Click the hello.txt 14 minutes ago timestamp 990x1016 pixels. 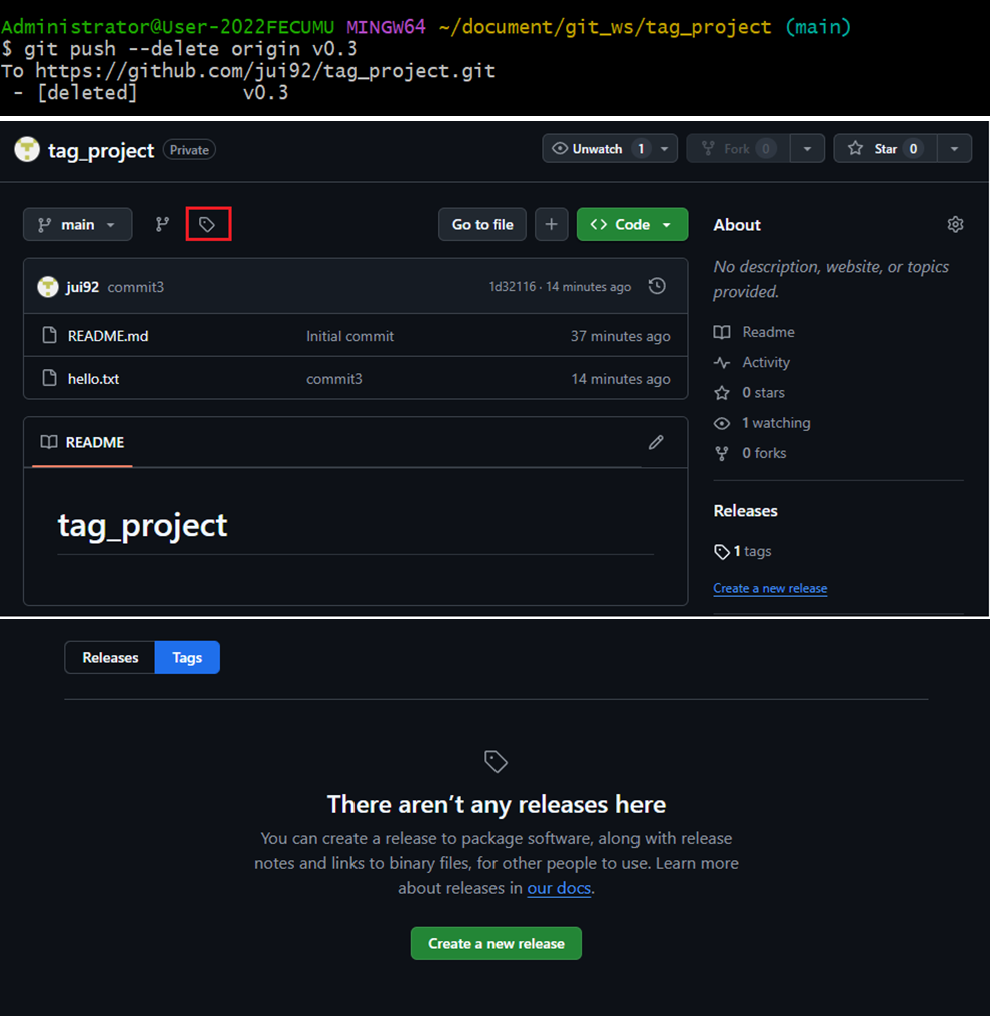point(621,378)
